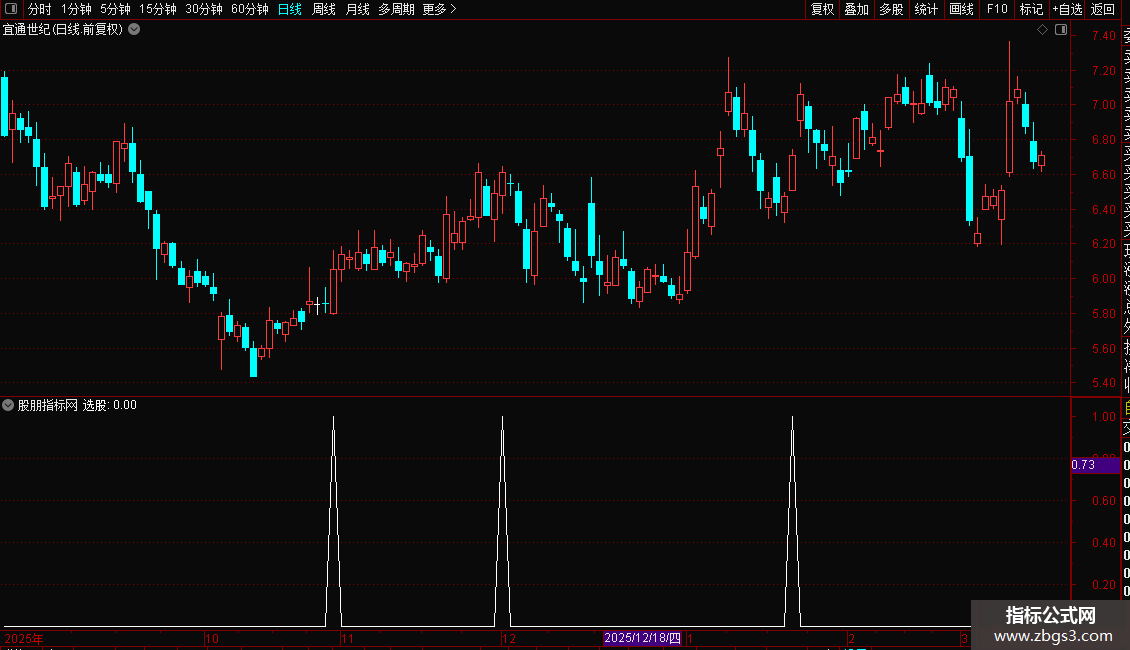
Task: Expand the 更多 more periods menu
Action: 440,9
